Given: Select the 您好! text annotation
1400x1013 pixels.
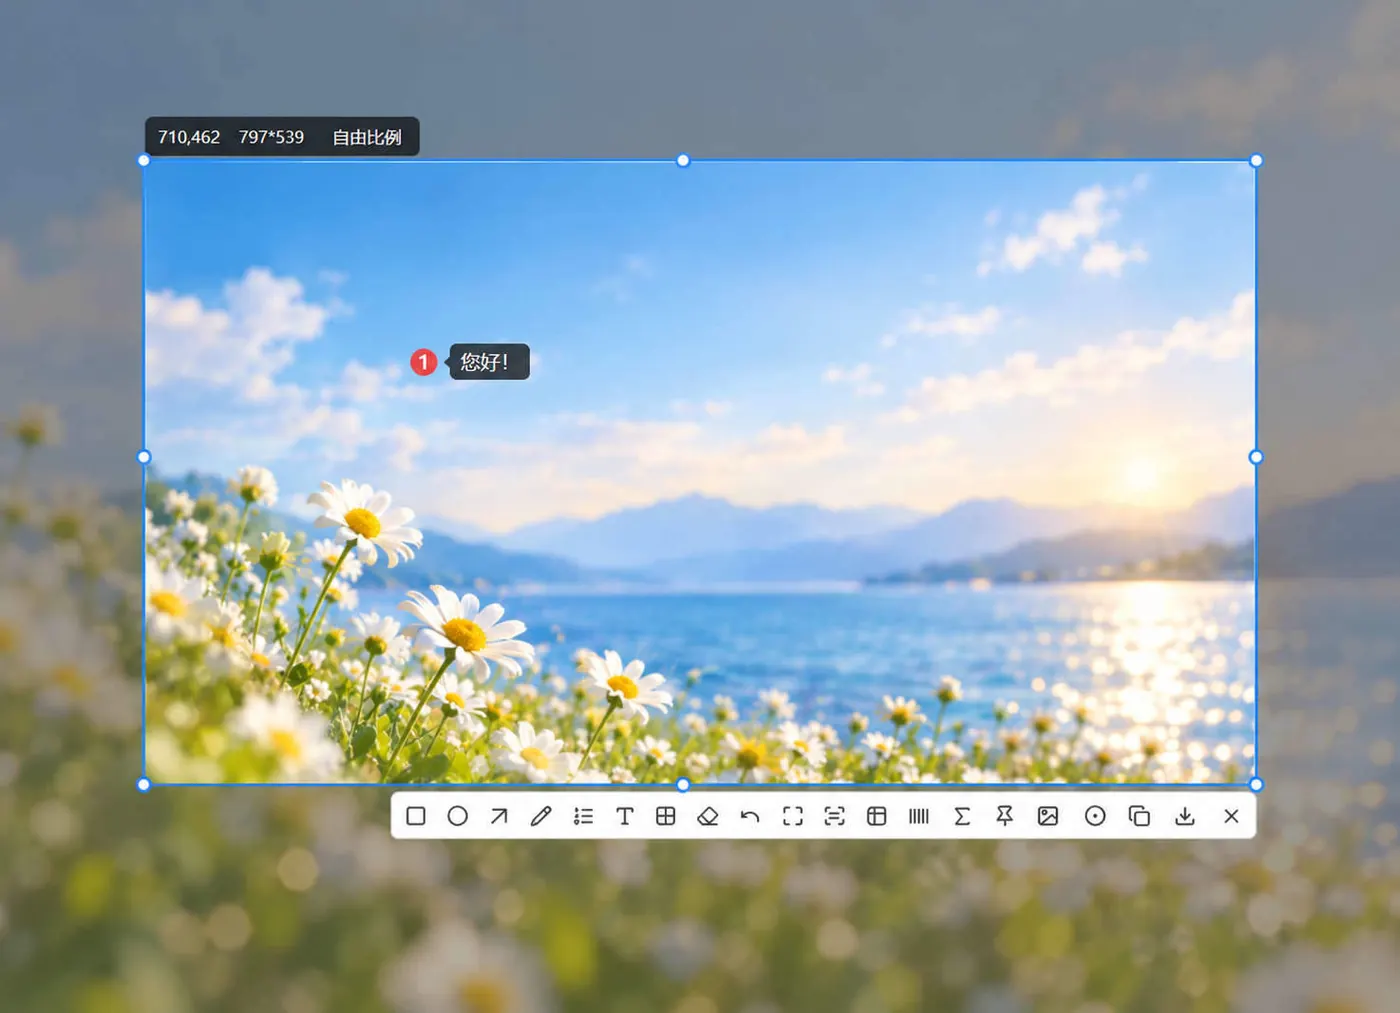Looking at the screenshot, I should pyautogui.click(x=489, y=362).
